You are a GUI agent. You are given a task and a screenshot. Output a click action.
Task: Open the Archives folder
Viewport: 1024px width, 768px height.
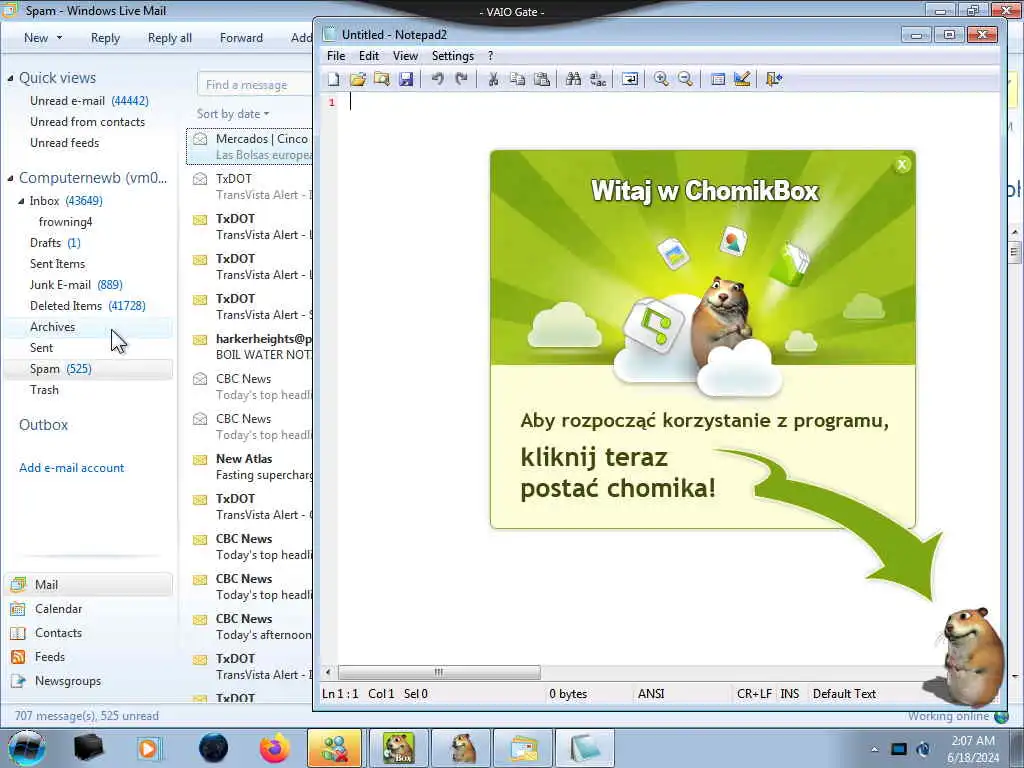(52, 327)
